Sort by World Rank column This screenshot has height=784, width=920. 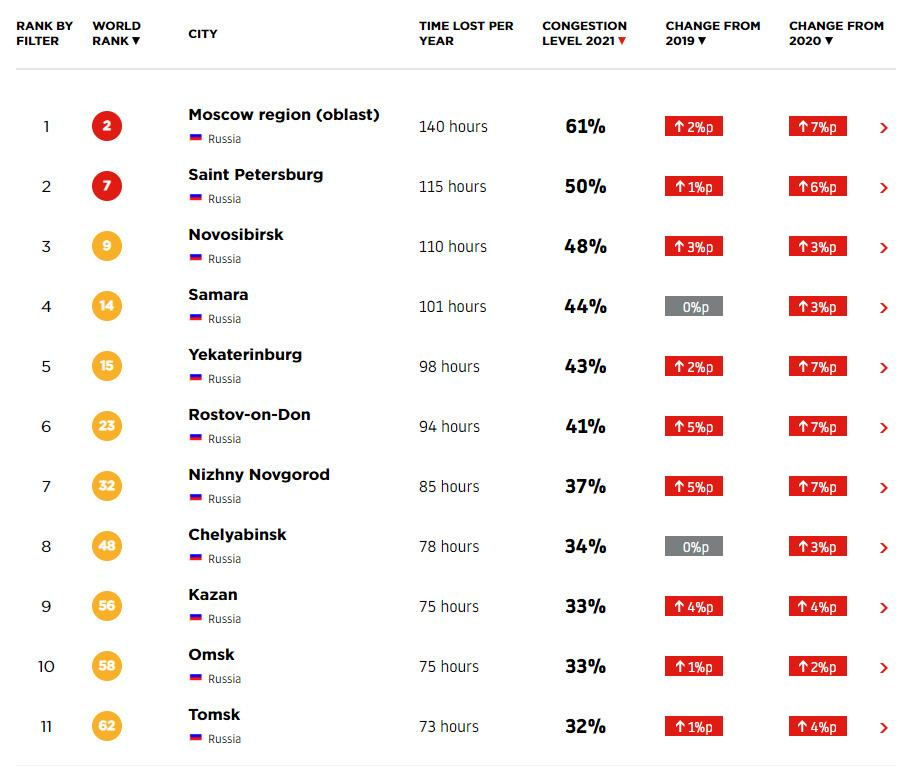[116, 33]
